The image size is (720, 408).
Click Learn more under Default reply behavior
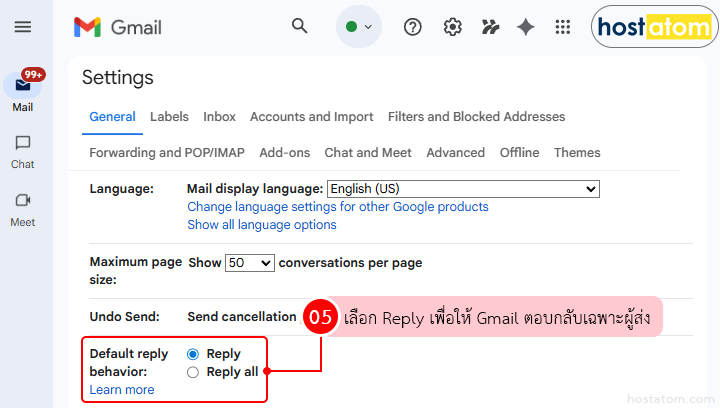pyautogui.click(x=122, y=390)
